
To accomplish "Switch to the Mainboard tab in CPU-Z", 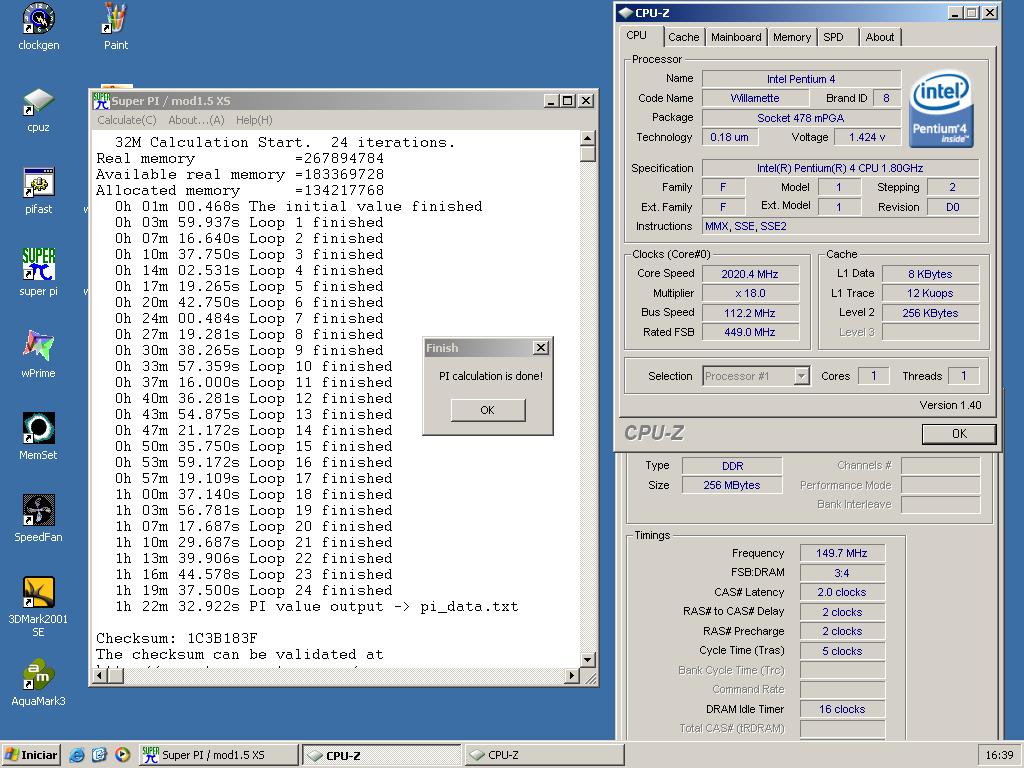I will (736, 37).
